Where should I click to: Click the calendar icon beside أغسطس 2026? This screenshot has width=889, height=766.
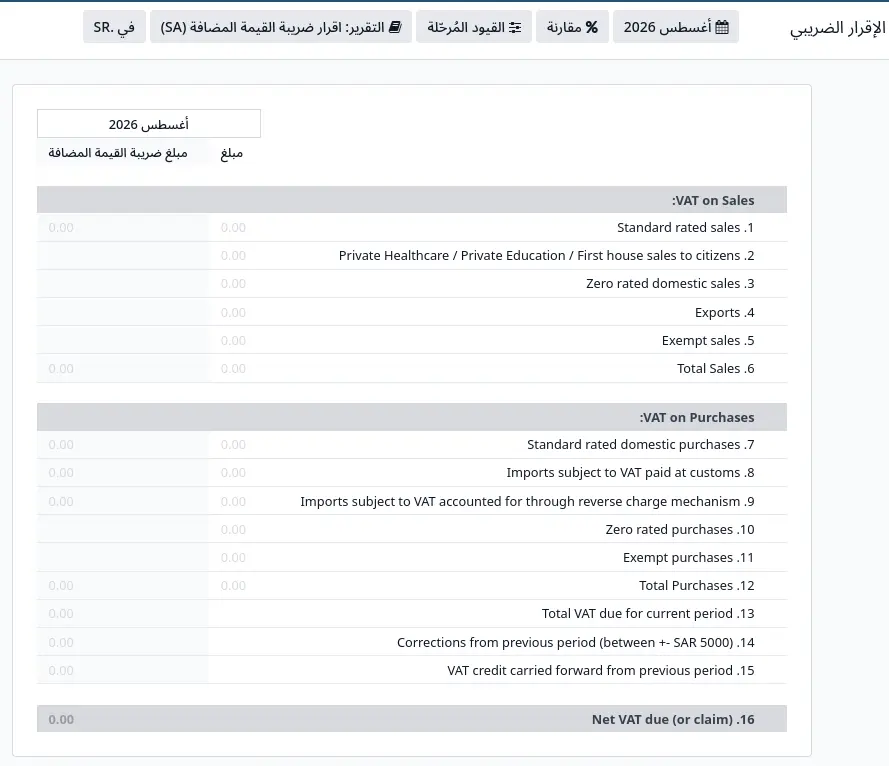click(x=722, y=27)
